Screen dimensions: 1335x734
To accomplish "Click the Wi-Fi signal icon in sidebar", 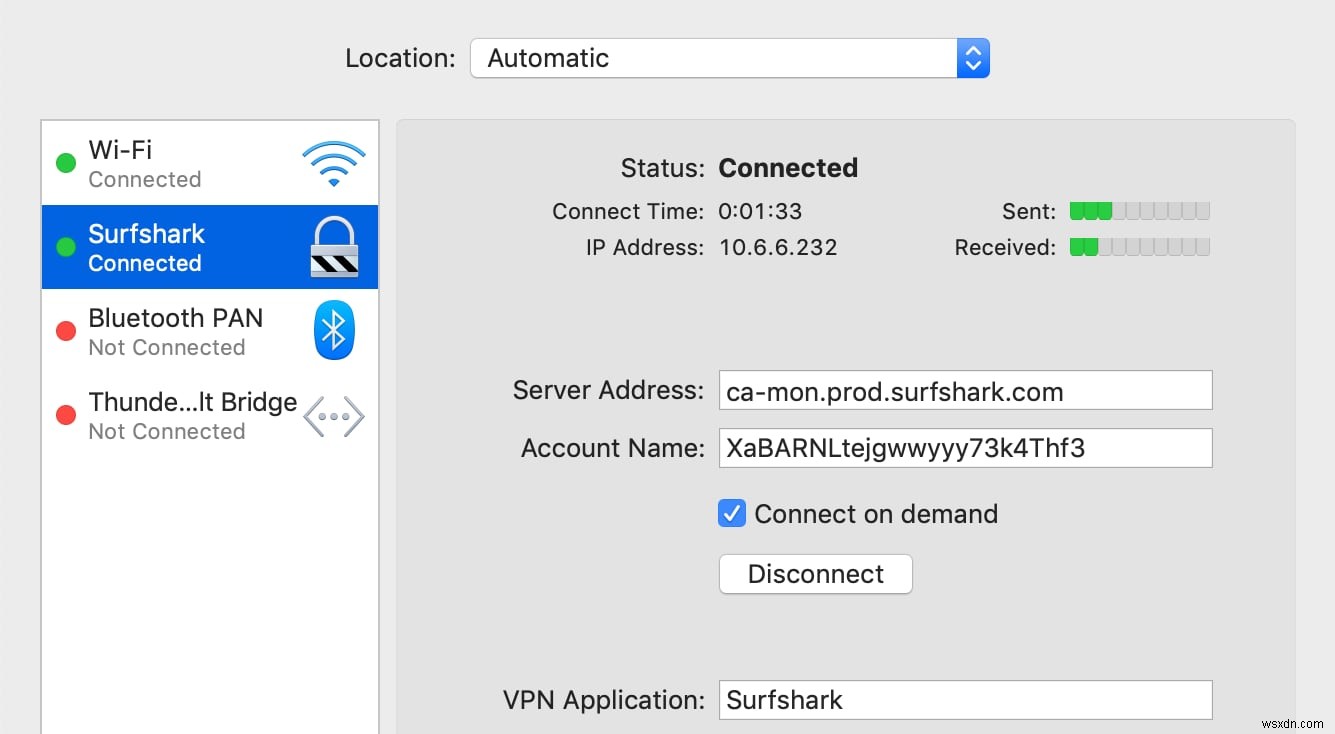I will [x=334, y=162].
